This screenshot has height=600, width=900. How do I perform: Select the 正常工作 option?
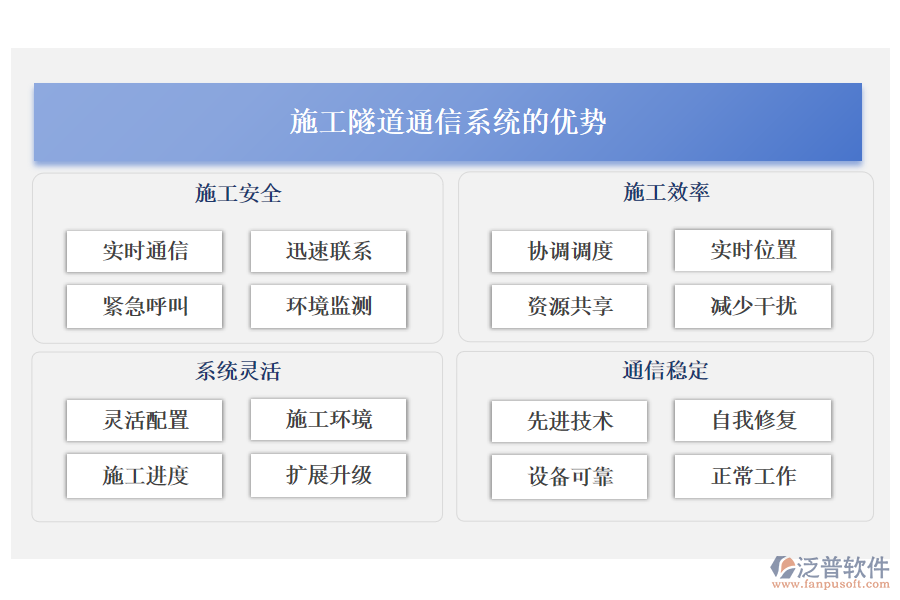pyautogui.click(x=753, y=476)
